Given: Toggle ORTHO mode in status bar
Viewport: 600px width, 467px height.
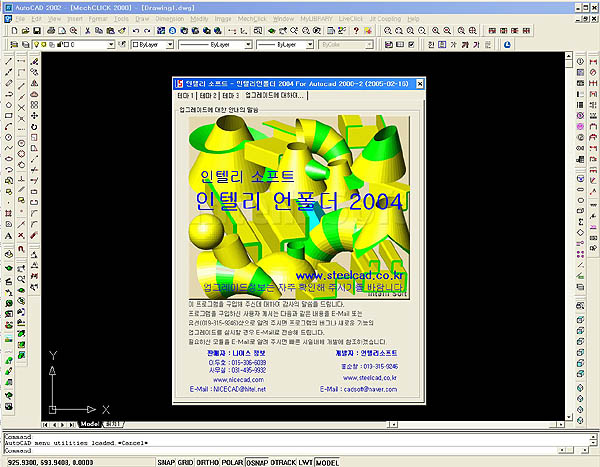Looking at the screenshot, I should tap(207, 462).
